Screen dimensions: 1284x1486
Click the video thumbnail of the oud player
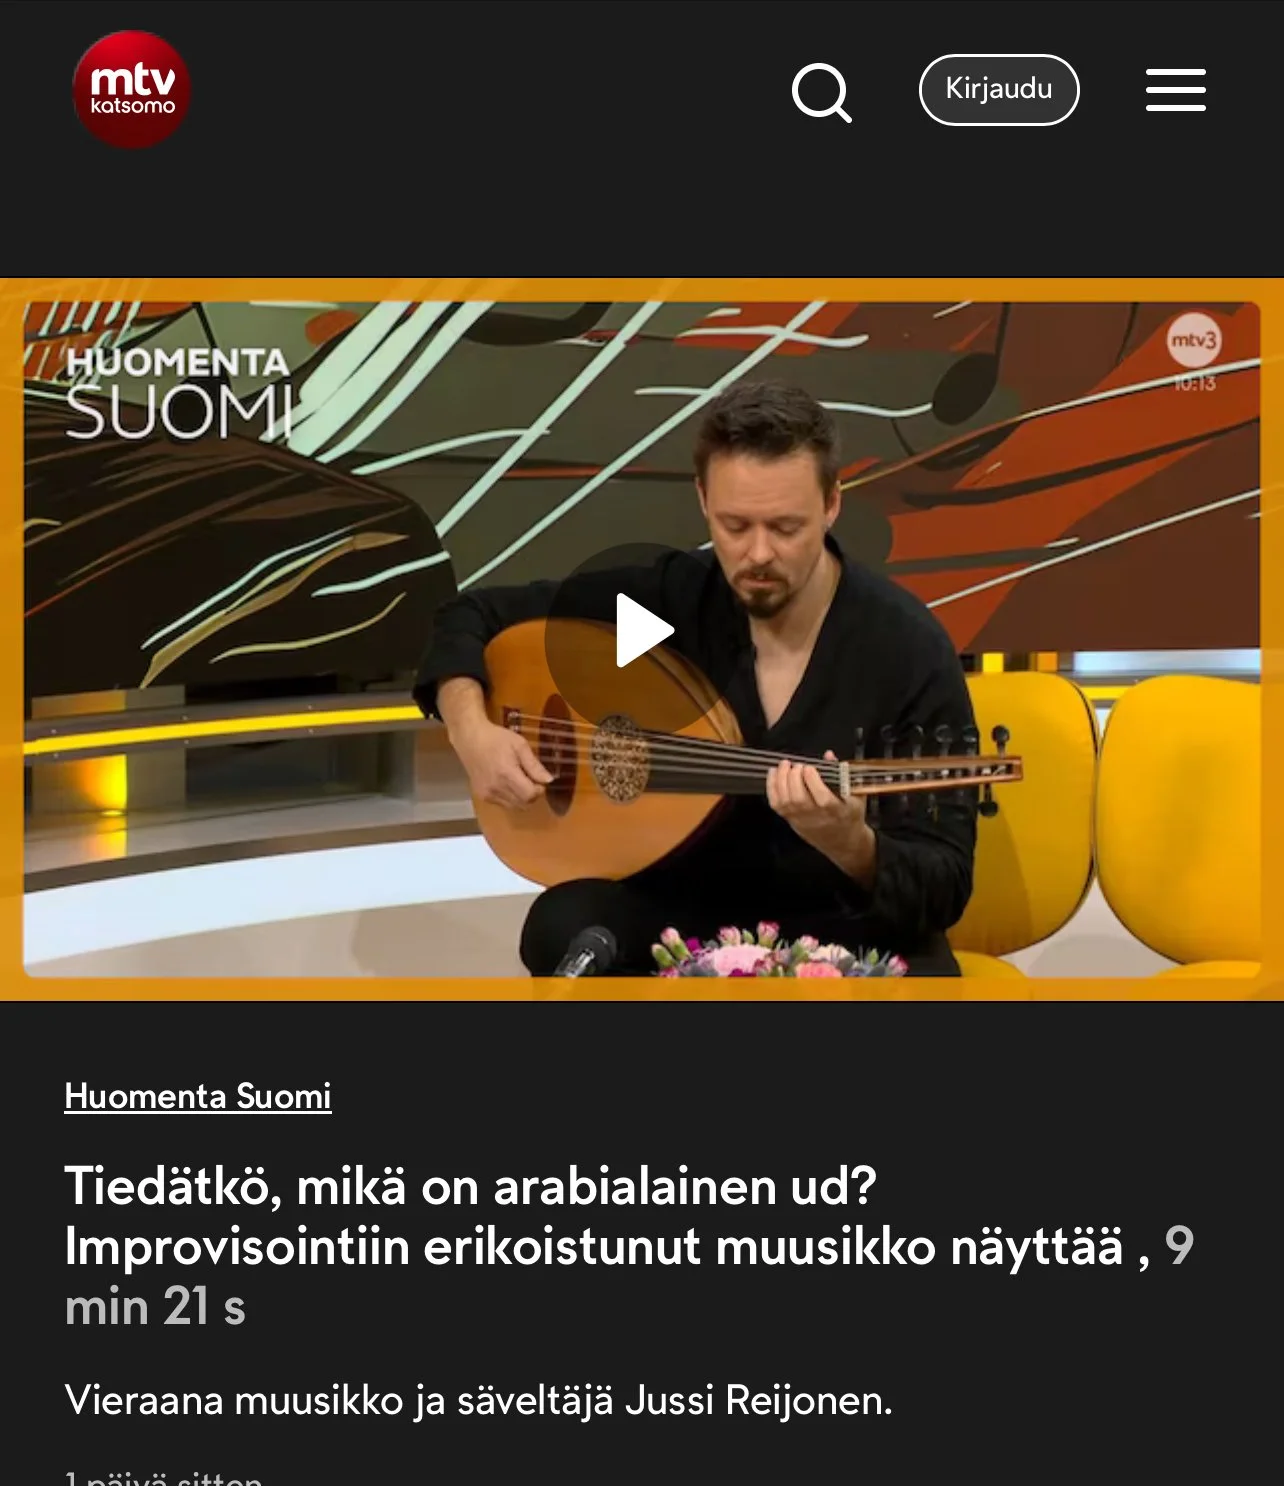pos(642,638)
